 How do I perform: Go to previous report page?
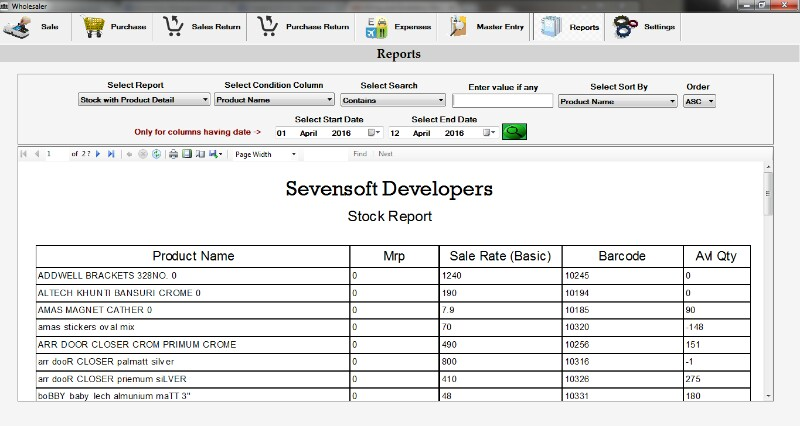pyautogui.click(x=37, y=154)
